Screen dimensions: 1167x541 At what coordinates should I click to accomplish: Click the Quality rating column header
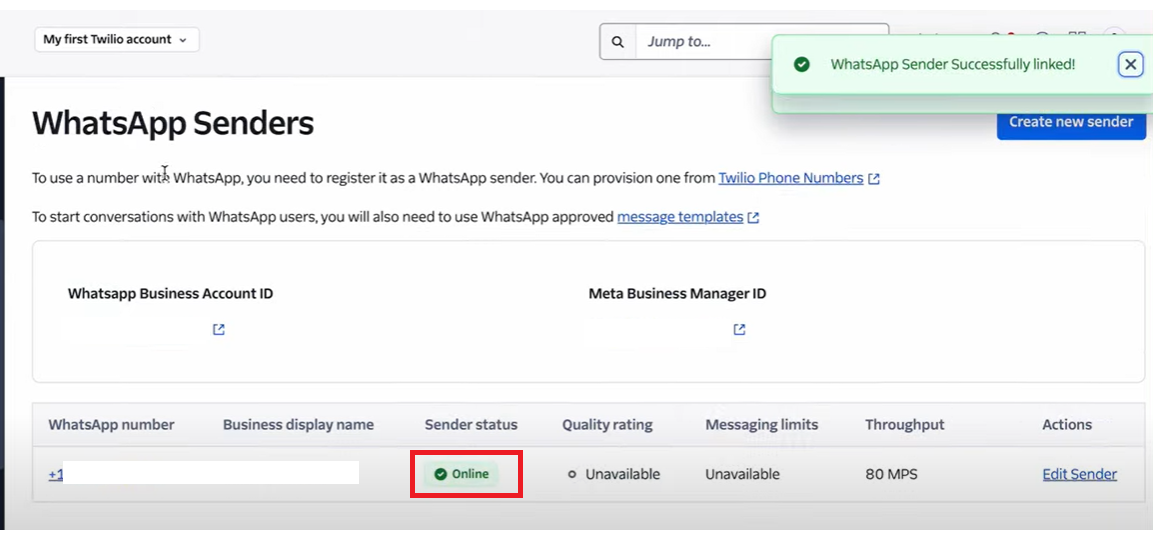pyautogui.click(x=607, y=425)
